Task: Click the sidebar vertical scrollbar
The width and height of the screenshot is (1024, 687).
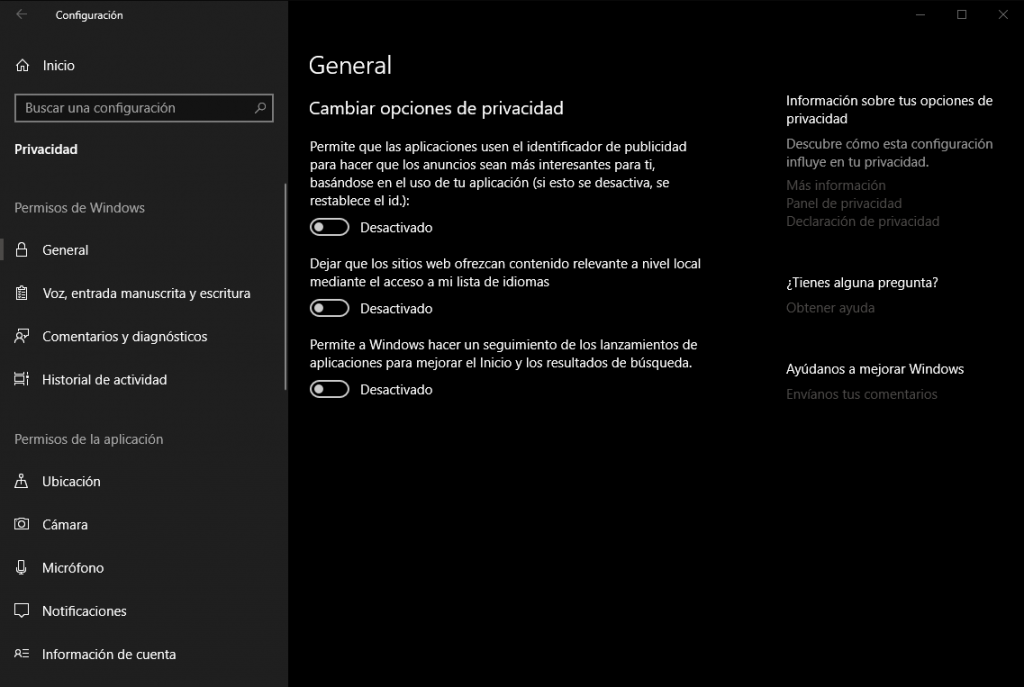Action: [x=285, y=287]
